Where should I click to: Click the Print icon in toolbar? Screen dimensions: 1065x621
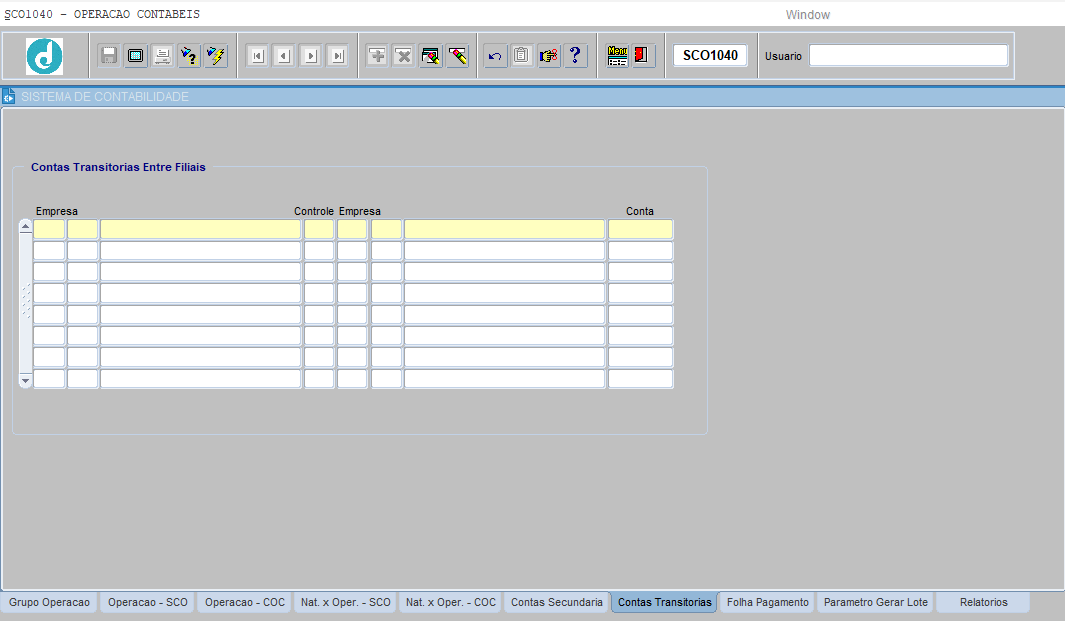tap(162, 56)
